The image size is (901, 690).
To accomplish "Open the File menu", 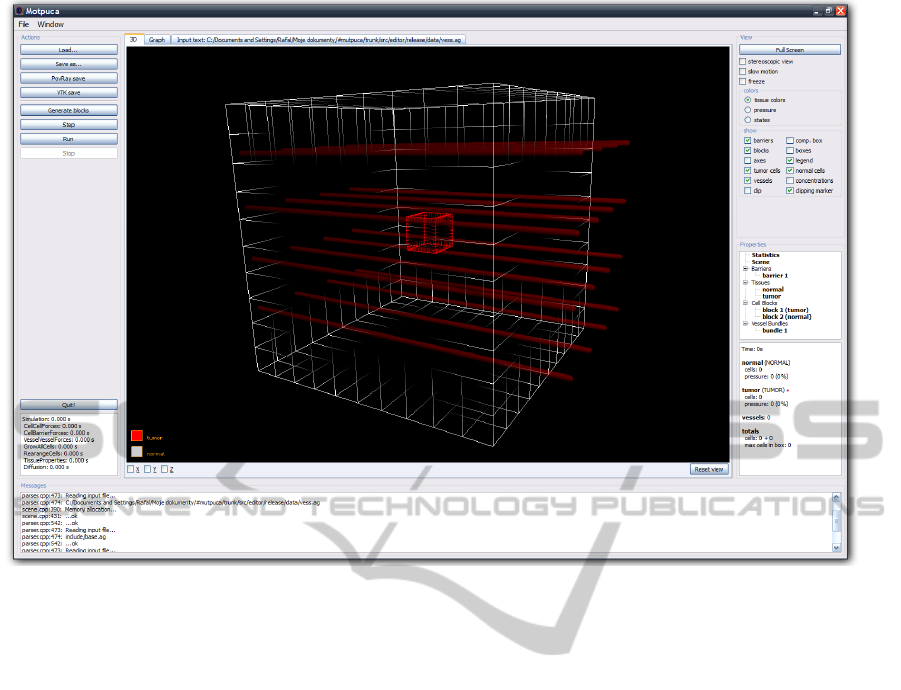I will pos(23,23).
